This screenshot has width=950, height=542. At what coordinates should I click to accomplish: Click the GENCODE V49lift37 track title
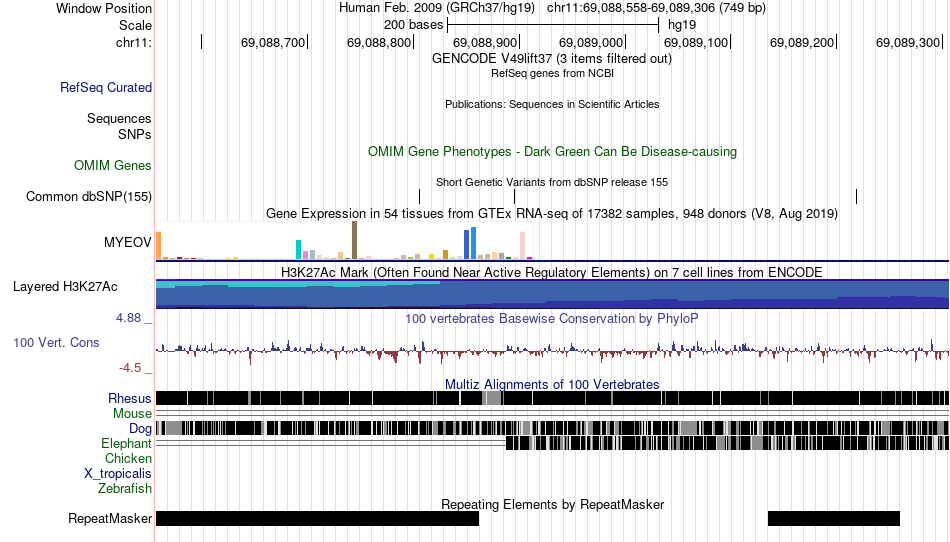(552, 59)
